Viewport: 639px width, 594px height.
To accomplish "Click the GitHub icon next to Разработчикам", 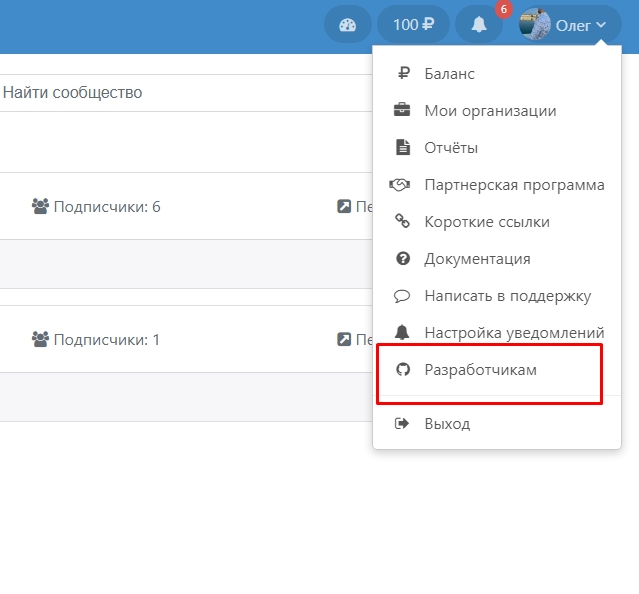I will (403, 369).
